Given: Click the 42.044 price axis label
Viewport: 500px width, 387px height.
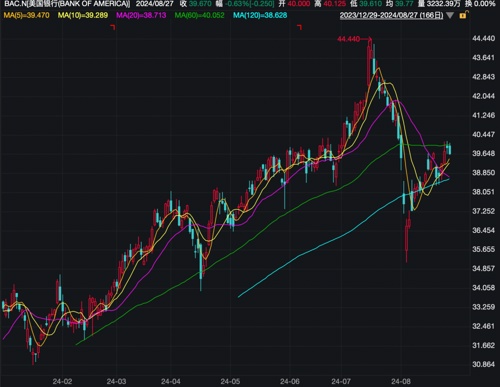Looking at the screenshot, I should coord(483,96).
